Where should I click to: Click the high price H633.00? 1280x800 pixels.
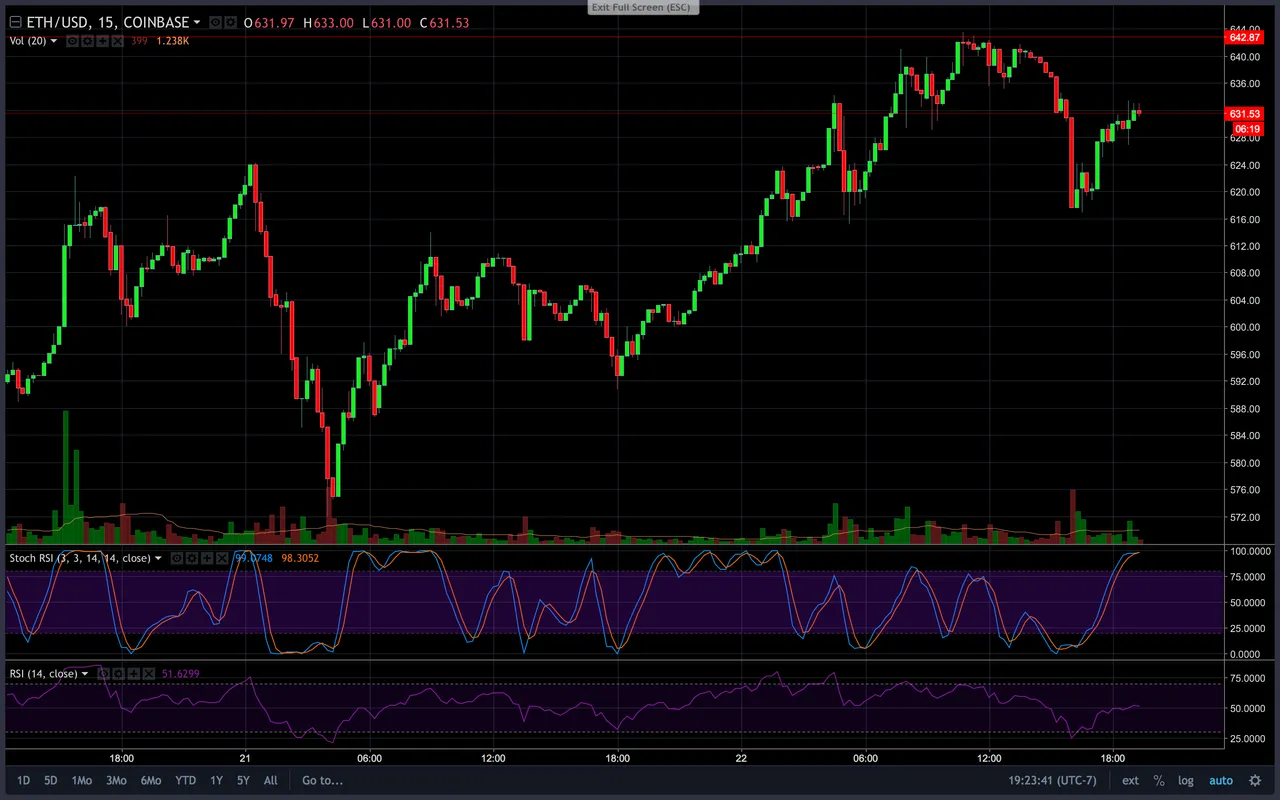[328, 22]
